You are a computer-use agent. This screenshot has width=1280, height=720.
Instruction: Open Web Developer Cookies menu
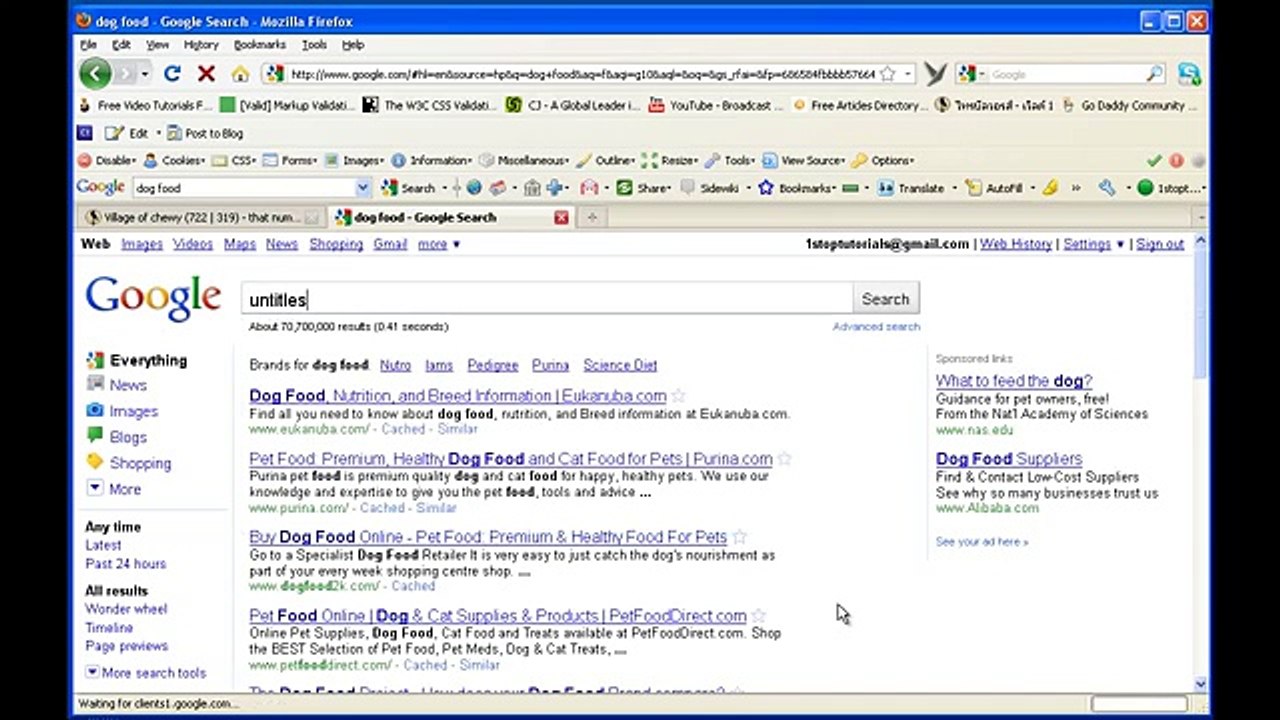174,160
